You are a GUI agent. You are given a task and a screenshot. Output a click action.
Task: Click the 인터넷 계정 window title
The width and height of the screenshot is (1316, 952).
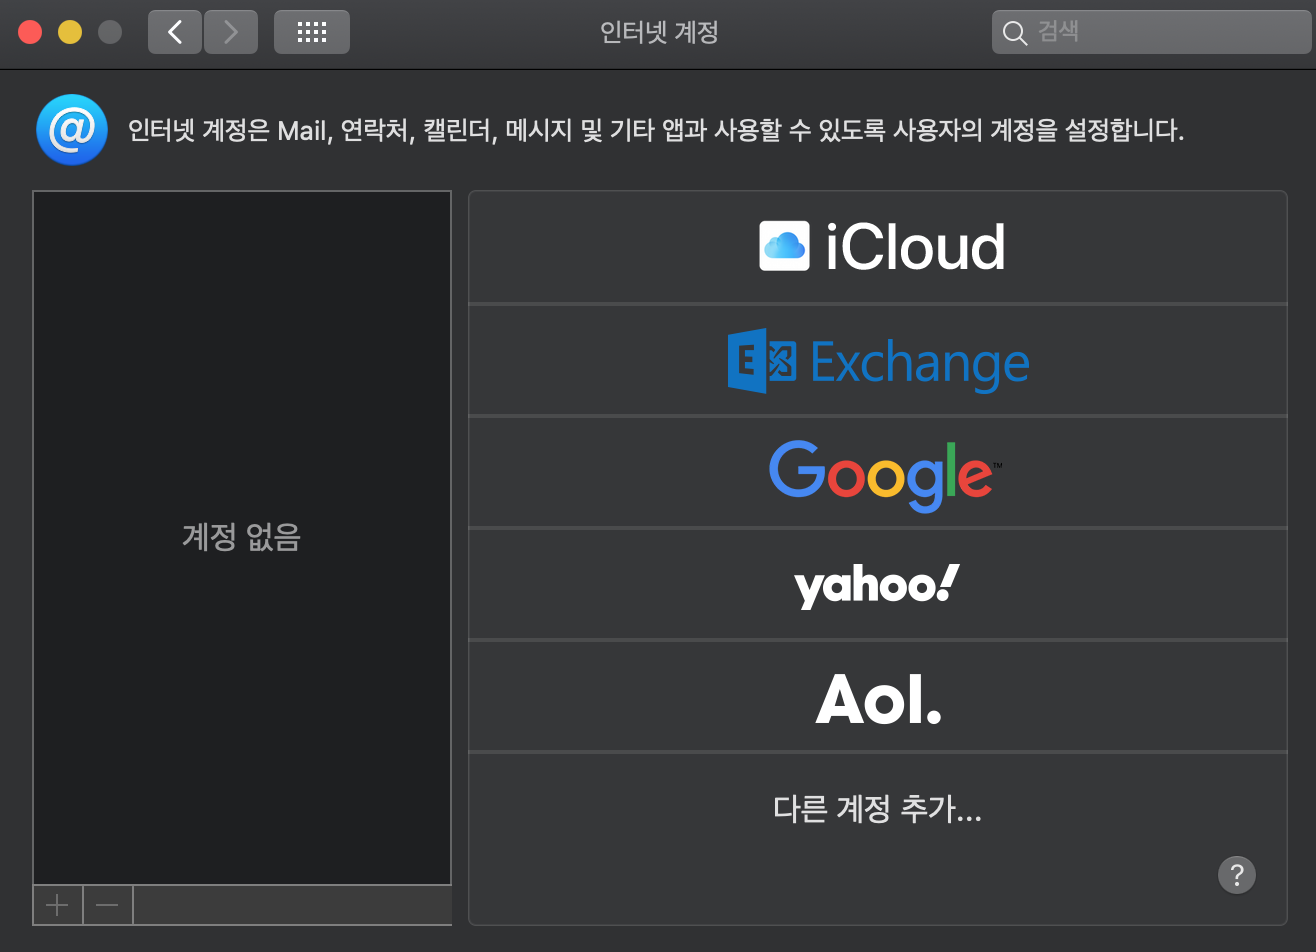(659, 32)
